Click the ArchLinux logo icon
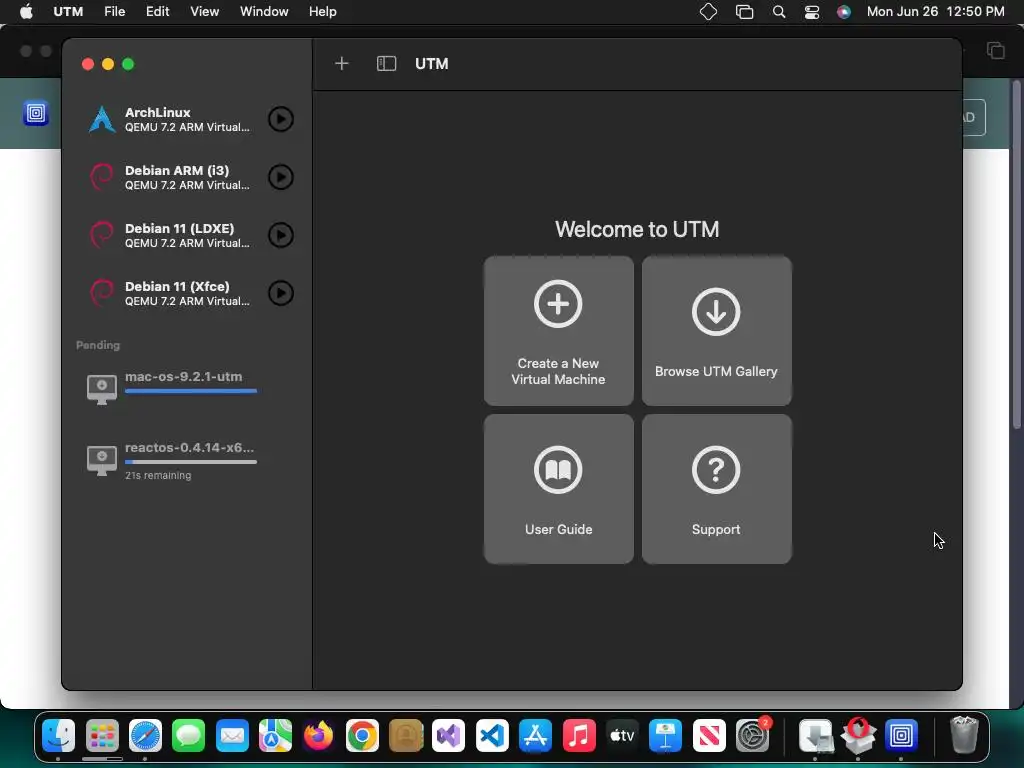1024x768 pixels. click(102, 120)
